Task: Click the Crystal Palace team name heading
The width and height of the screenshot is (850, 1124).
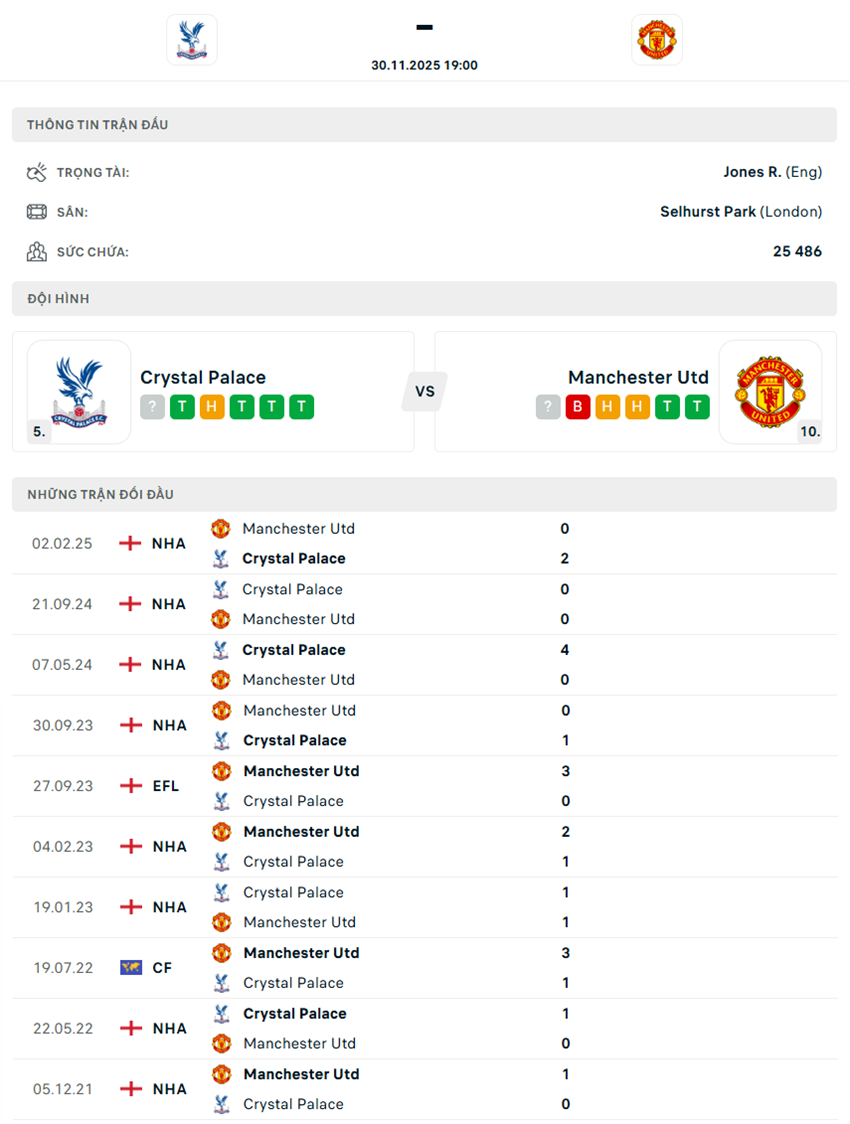Action: click(203, 377)
